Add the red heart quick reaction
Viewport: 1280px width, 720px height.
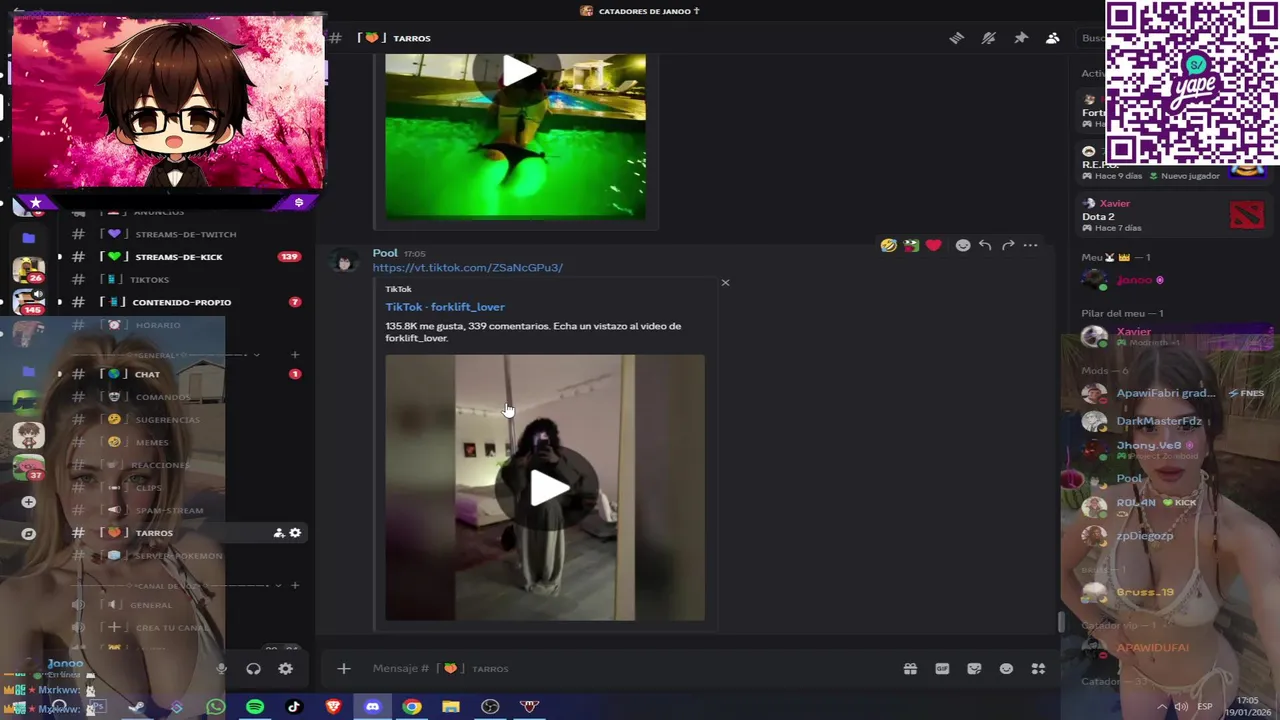point(933,245)
